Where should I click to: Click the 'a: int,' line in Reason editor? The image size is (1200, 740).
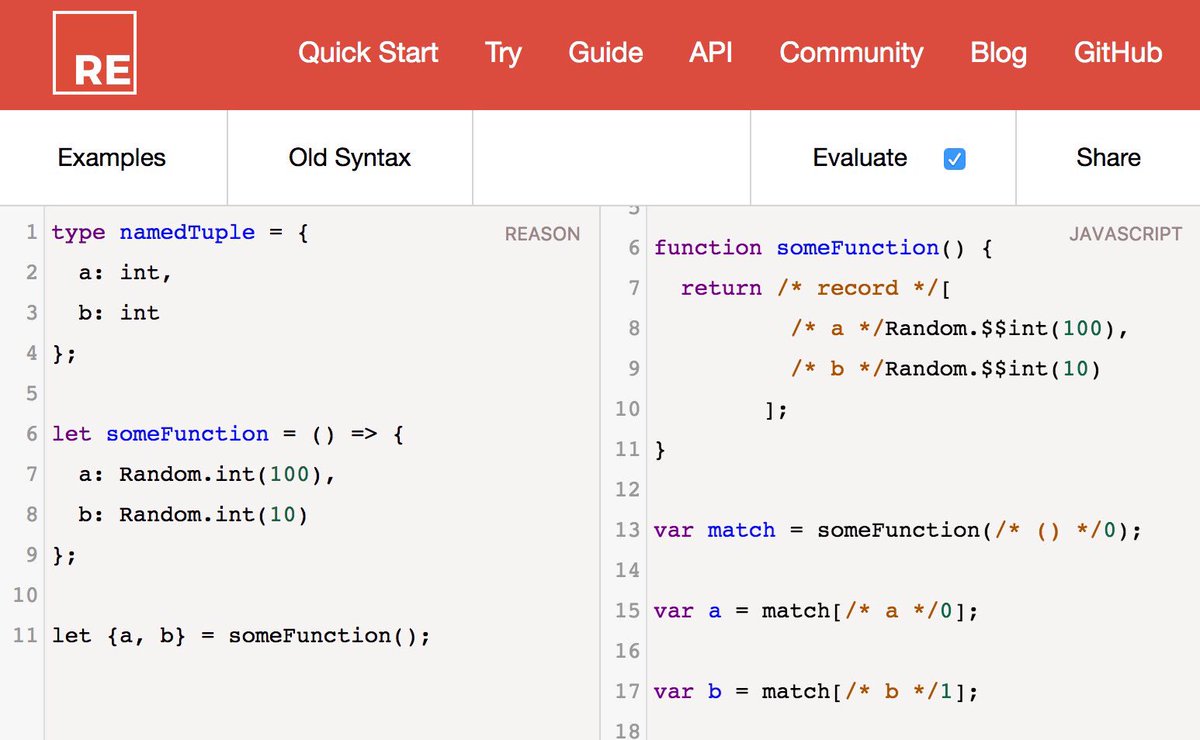click(126, 273)
